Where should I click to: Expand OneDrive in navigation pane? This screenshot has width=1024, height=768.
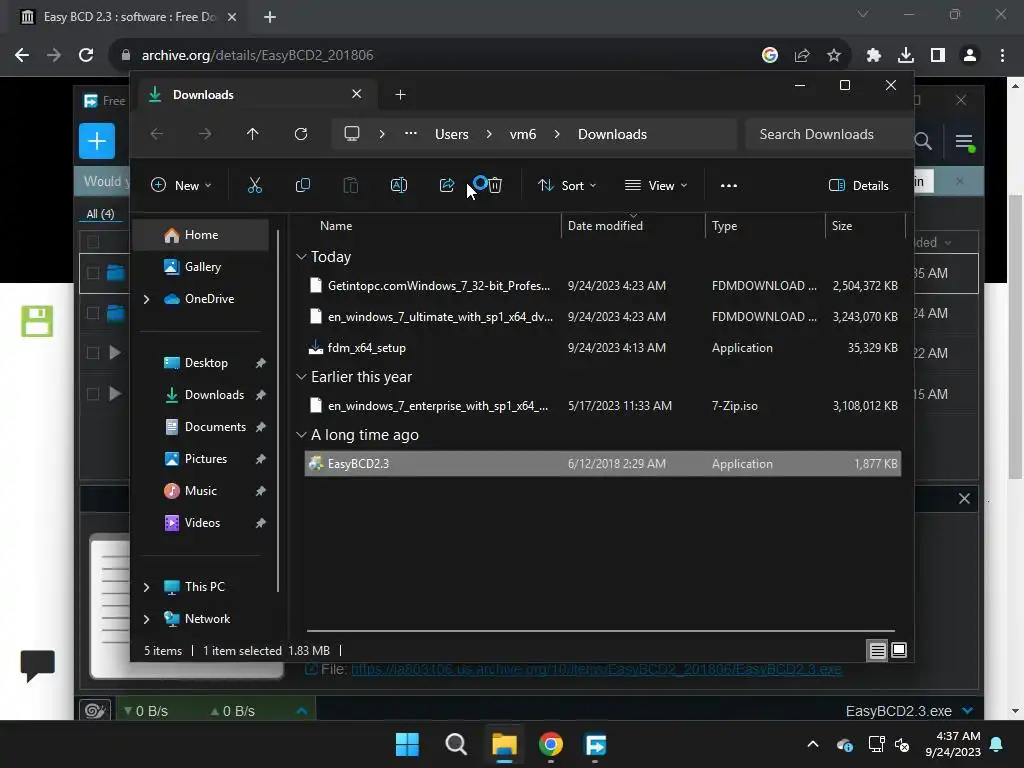(146, 299)
